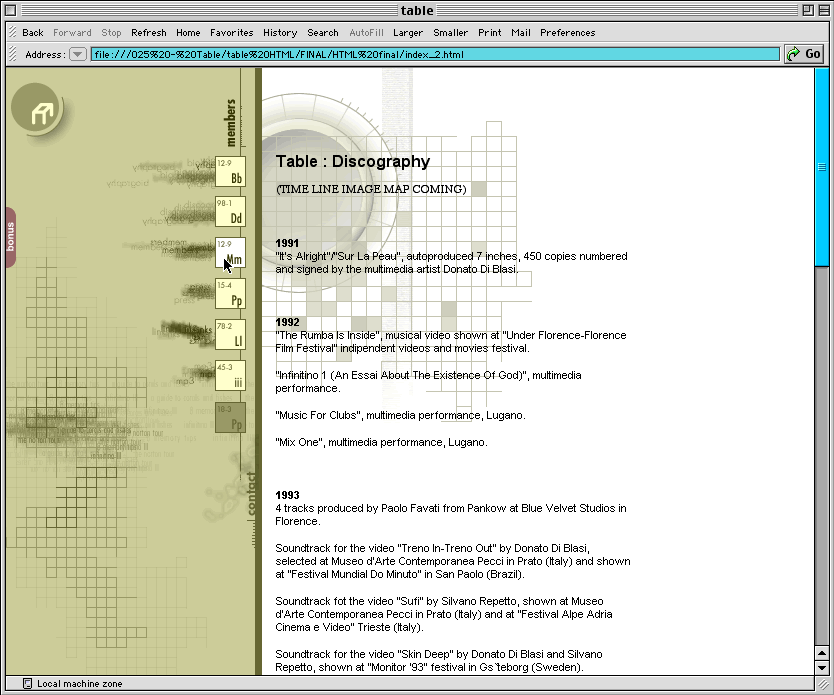Image resolution: width=834 pixels, height=695 pixels.
Task: Open the Favorites toolbar item
Action: tap(231, 32)
